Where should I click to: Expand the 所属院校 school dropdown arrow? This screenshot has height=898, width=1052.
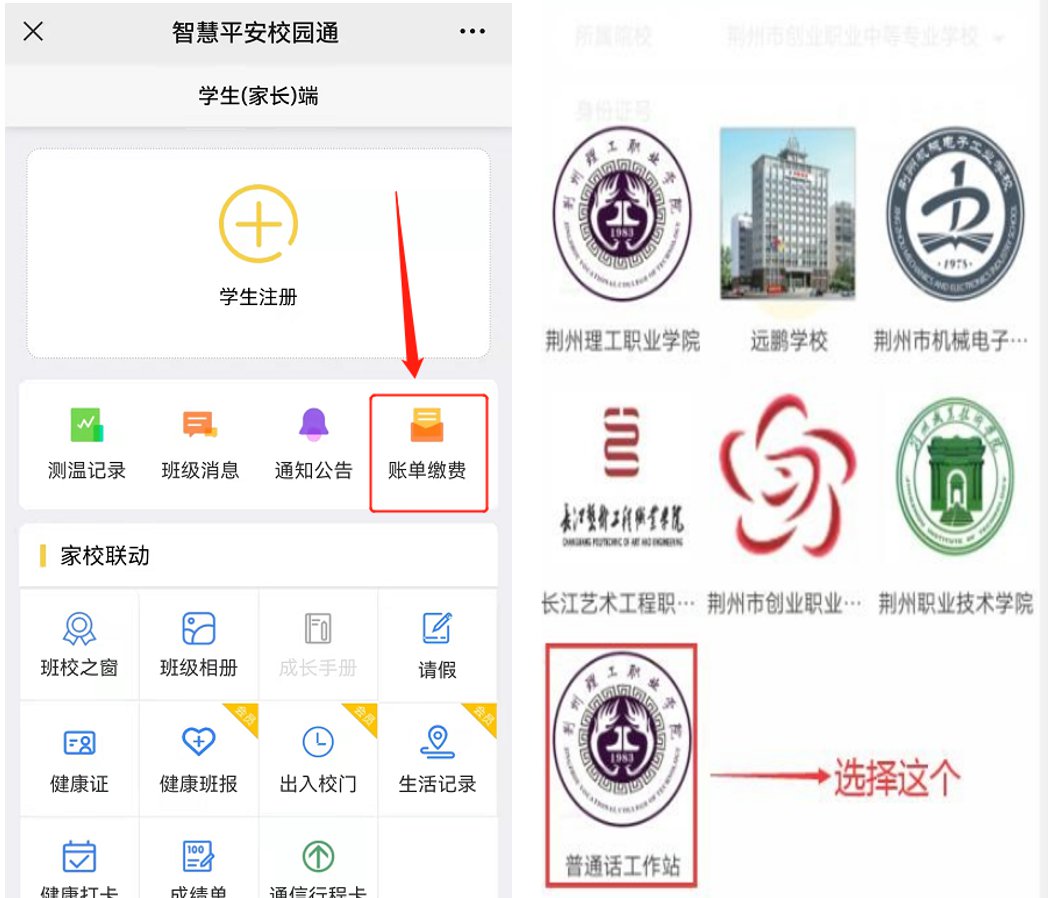pyautogui.click(x=1000, y=39)
